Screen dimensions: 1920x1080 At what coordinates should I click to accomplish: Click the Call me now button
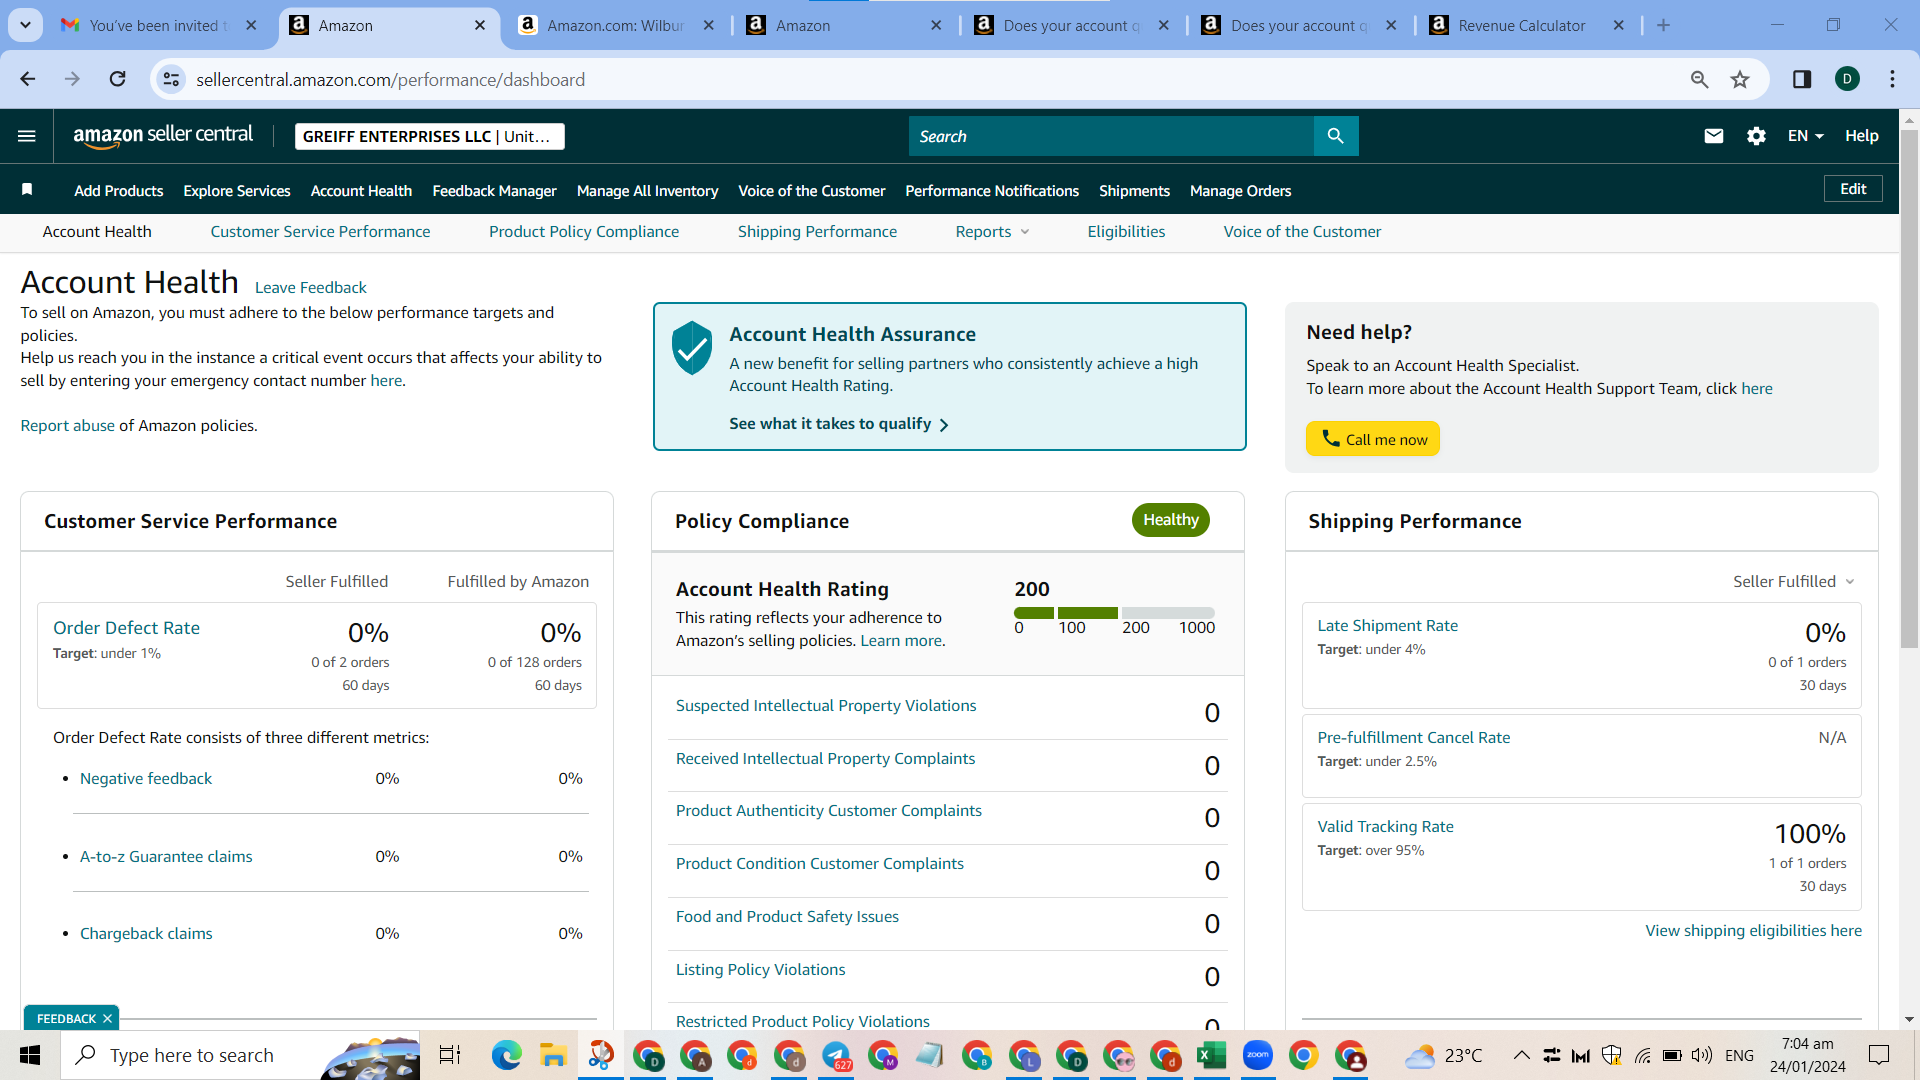(x=1373, y=439)
